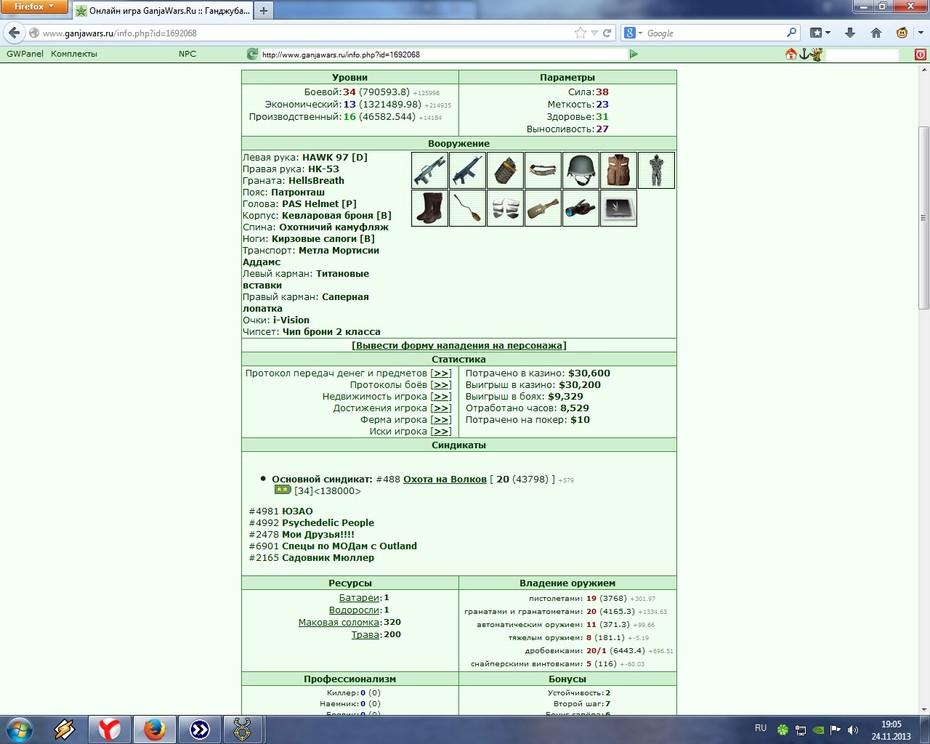The width and height of the screenshot is (930, 744).
Task: Click the Firefox icon in the taskbar
Action: (155, 729)
